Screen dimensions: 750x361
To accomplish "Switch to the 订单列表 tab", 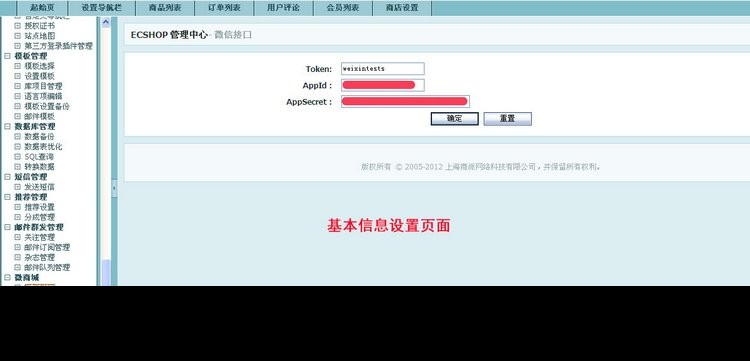I will [224, 8].
